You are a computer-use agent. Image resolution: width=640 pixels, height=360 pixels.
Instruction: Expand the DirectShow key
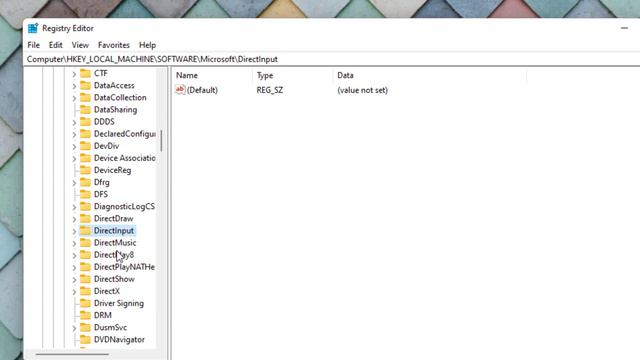(x=74, y=280)
